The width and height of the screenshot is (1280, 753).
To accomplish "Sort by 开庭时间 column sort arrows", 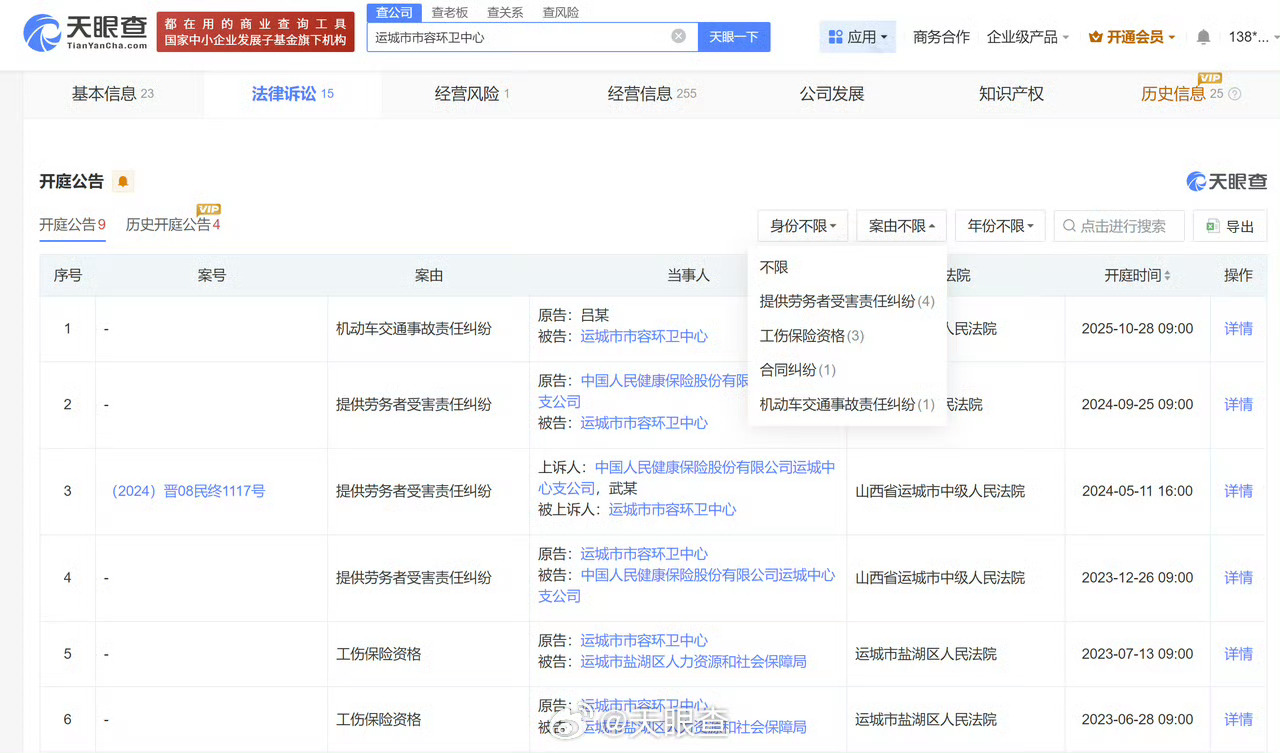I will (1167, 275).
